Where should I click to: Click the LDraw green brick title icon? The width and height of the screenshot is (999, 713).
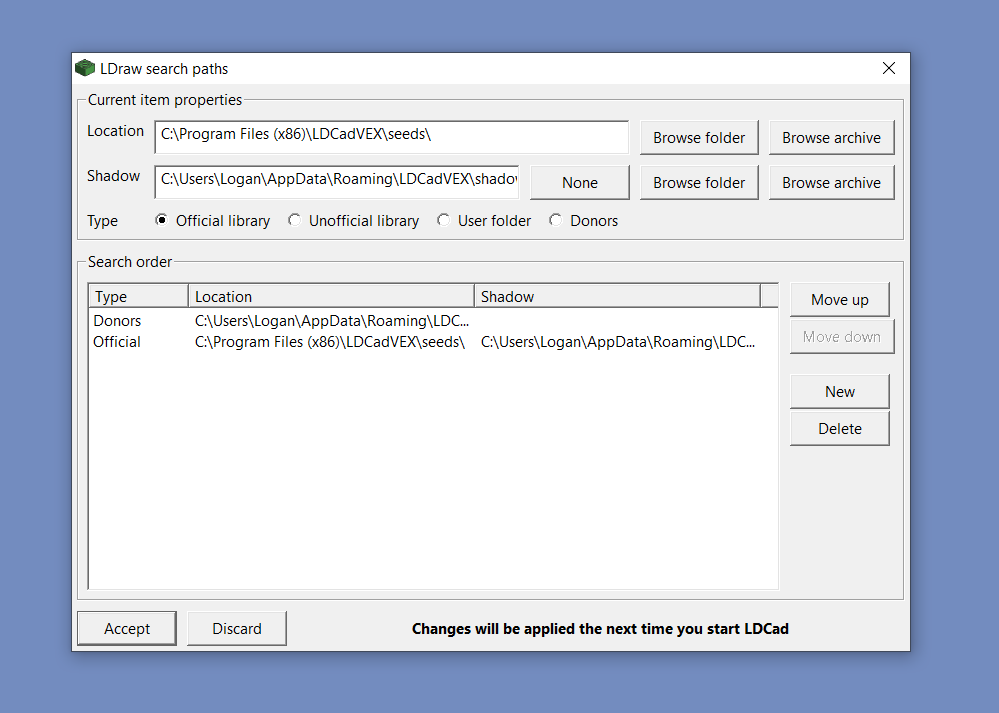click(85, 69)
